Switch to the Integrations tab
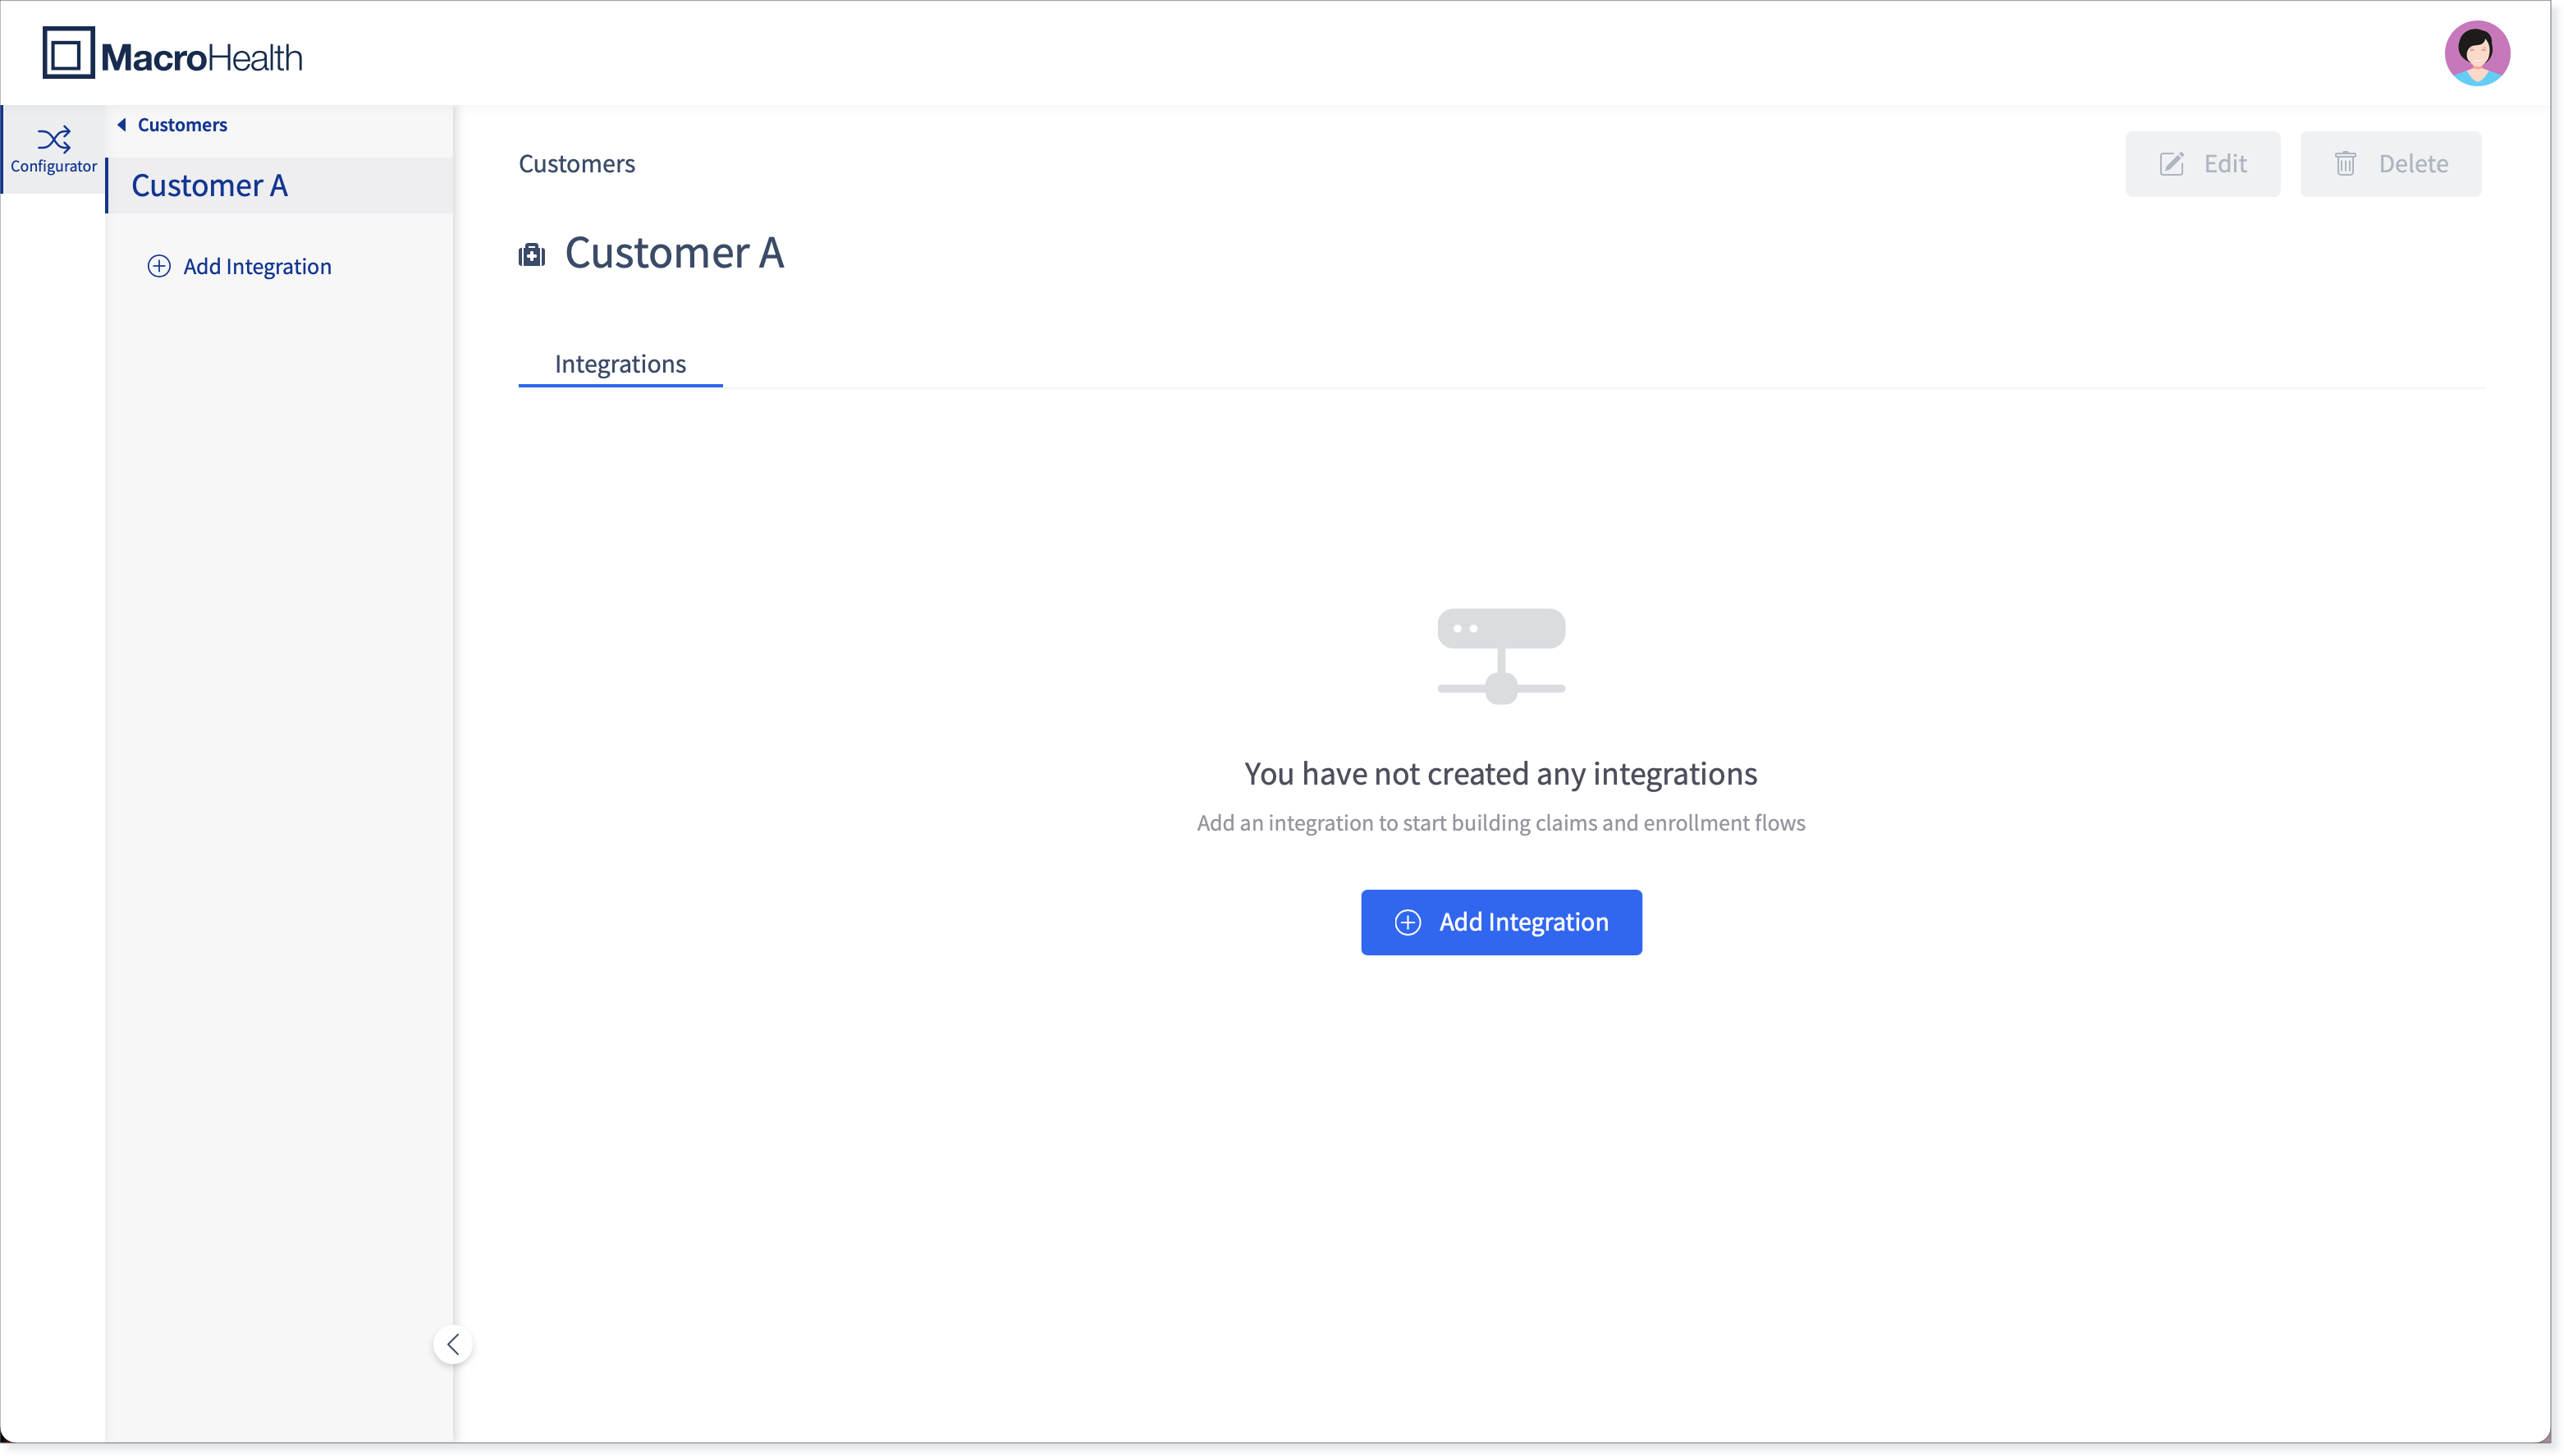 click(620, 364)
